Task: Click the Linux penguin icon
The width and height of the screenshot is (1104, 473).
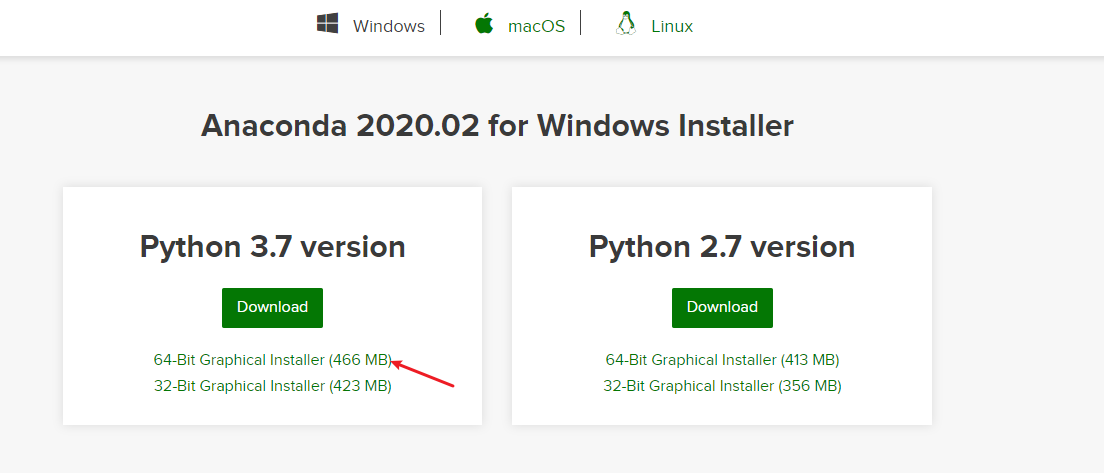Action: [x=626, y=24]
